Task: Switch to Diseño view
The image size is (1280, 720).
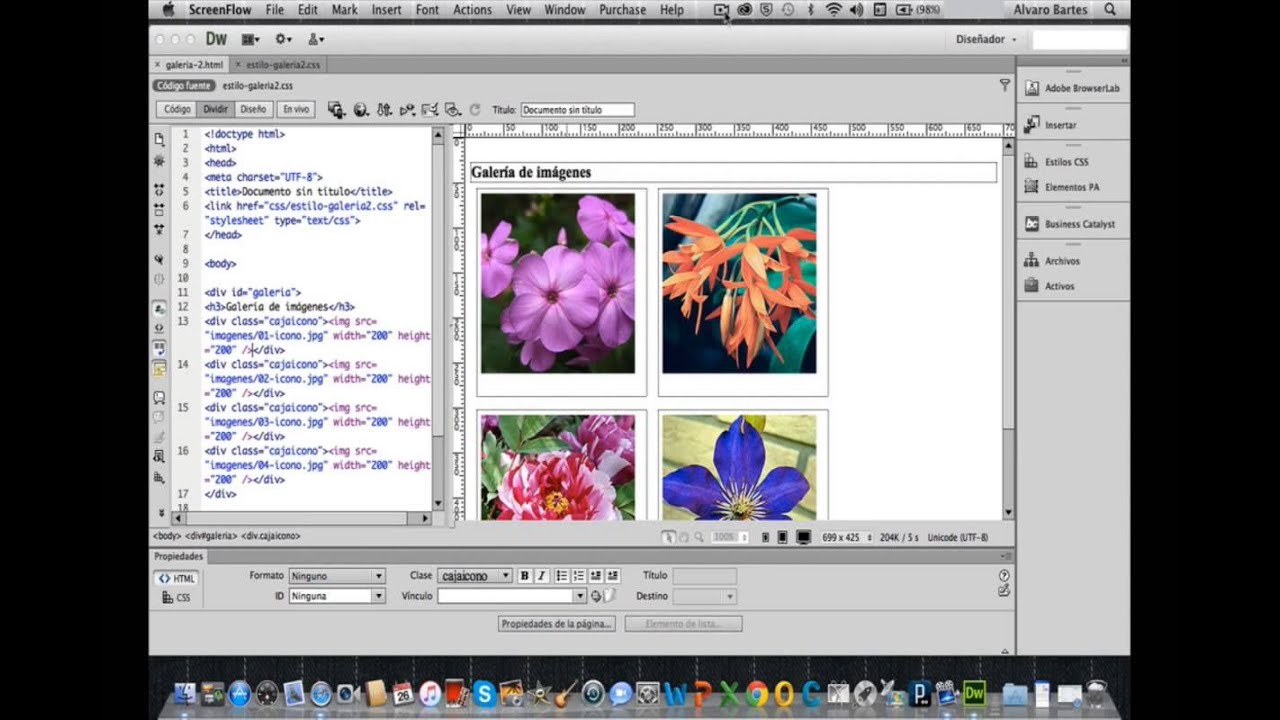Action: tap(253, 109)
